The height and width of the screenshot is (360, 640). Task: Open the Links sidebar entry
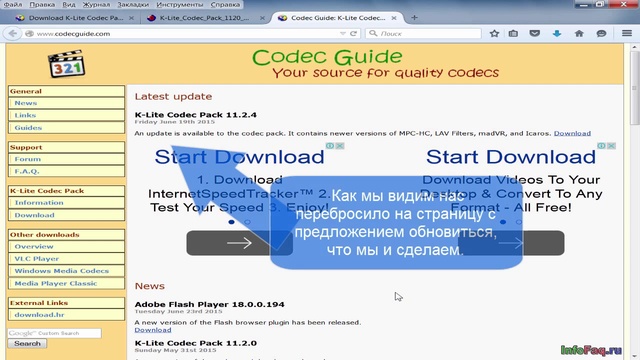(25, 116)
